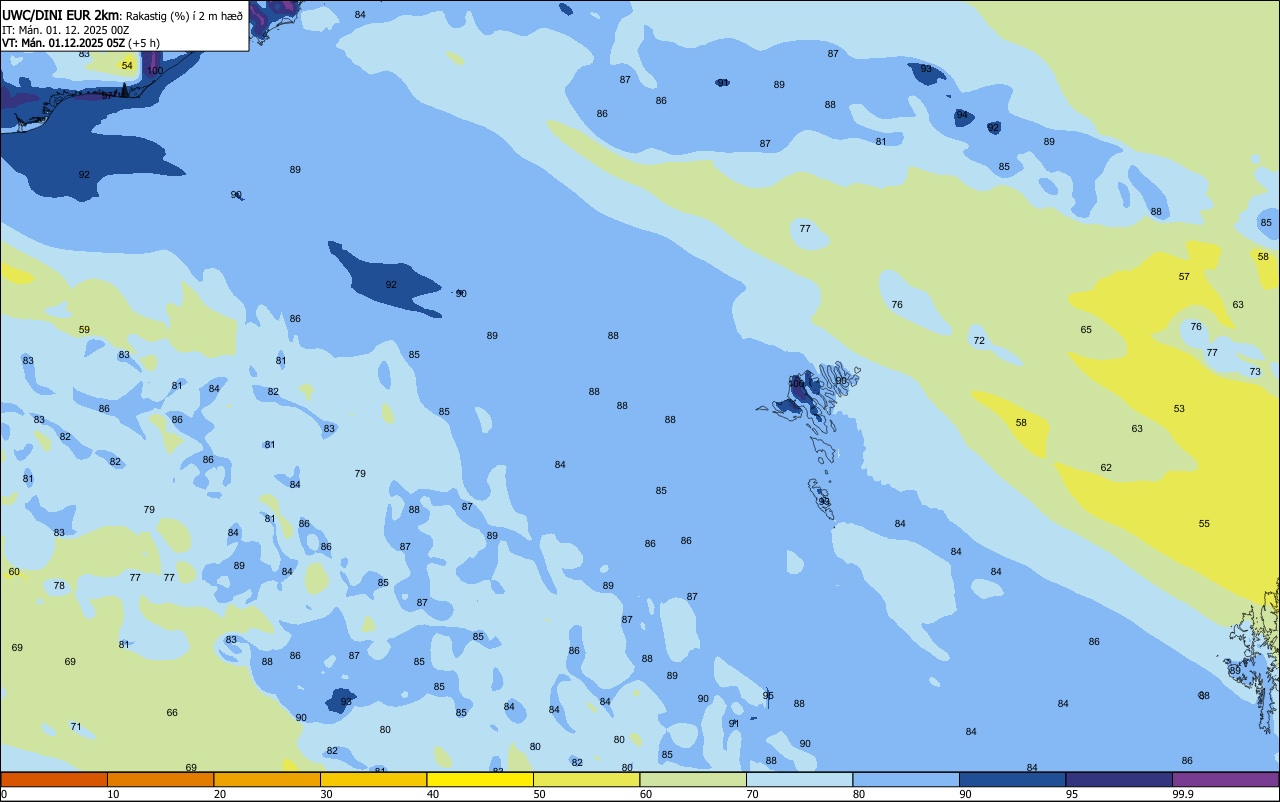Click the 40–50 bright yellow legend swatch
This screenshot has width=1280, height=802.
(x=480, y=779)
